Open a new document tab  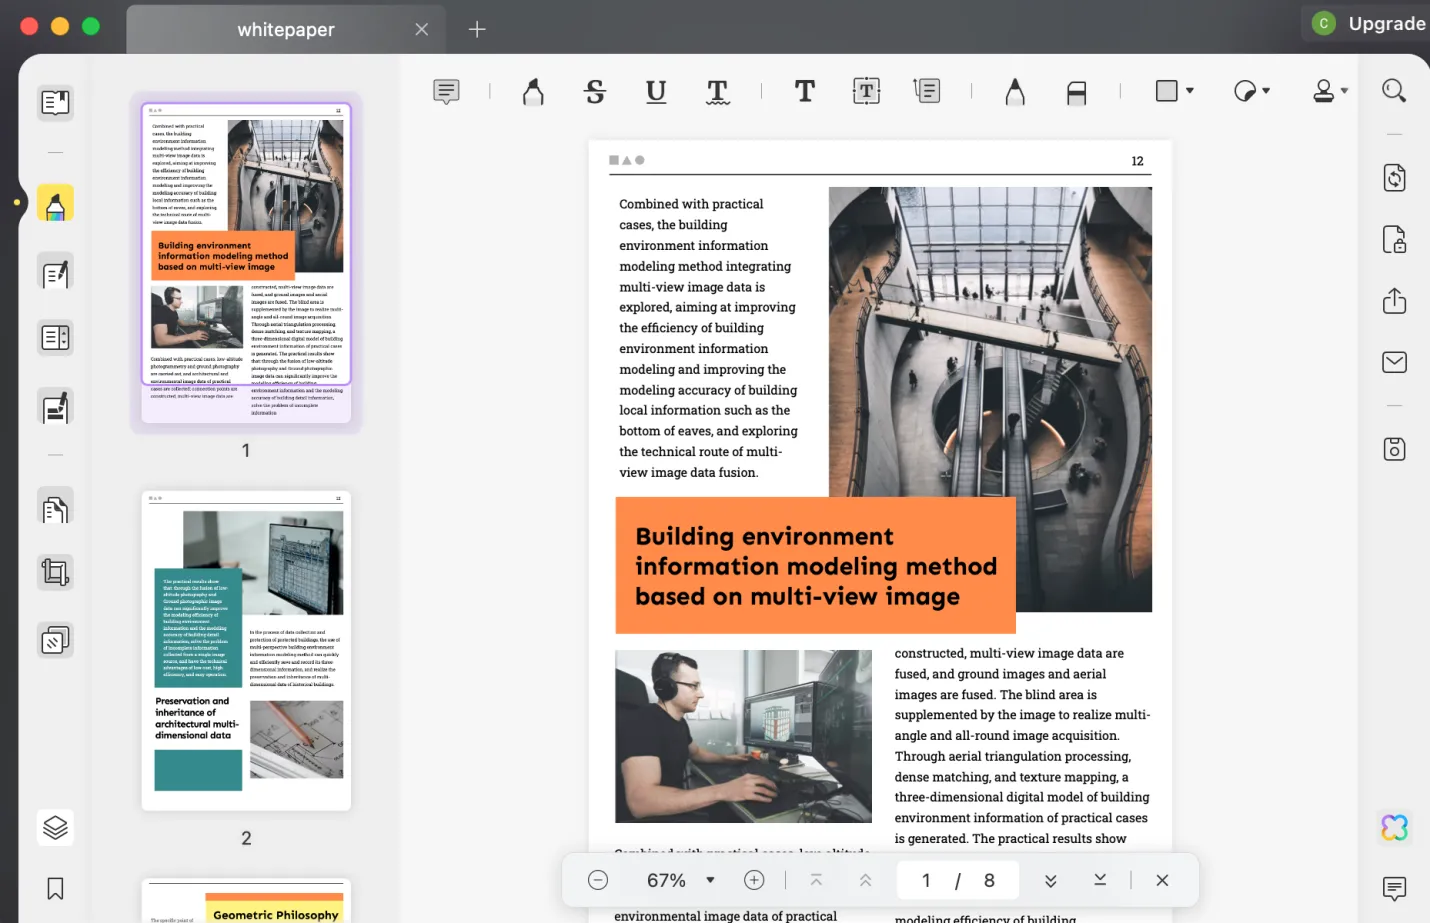point(477,29)
